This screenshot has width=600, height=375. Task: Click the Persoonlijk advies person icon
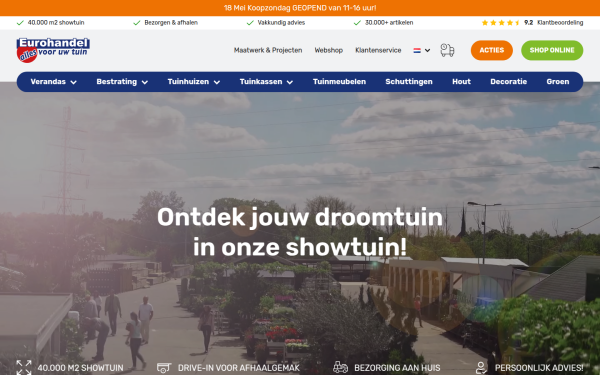point(481,368)
